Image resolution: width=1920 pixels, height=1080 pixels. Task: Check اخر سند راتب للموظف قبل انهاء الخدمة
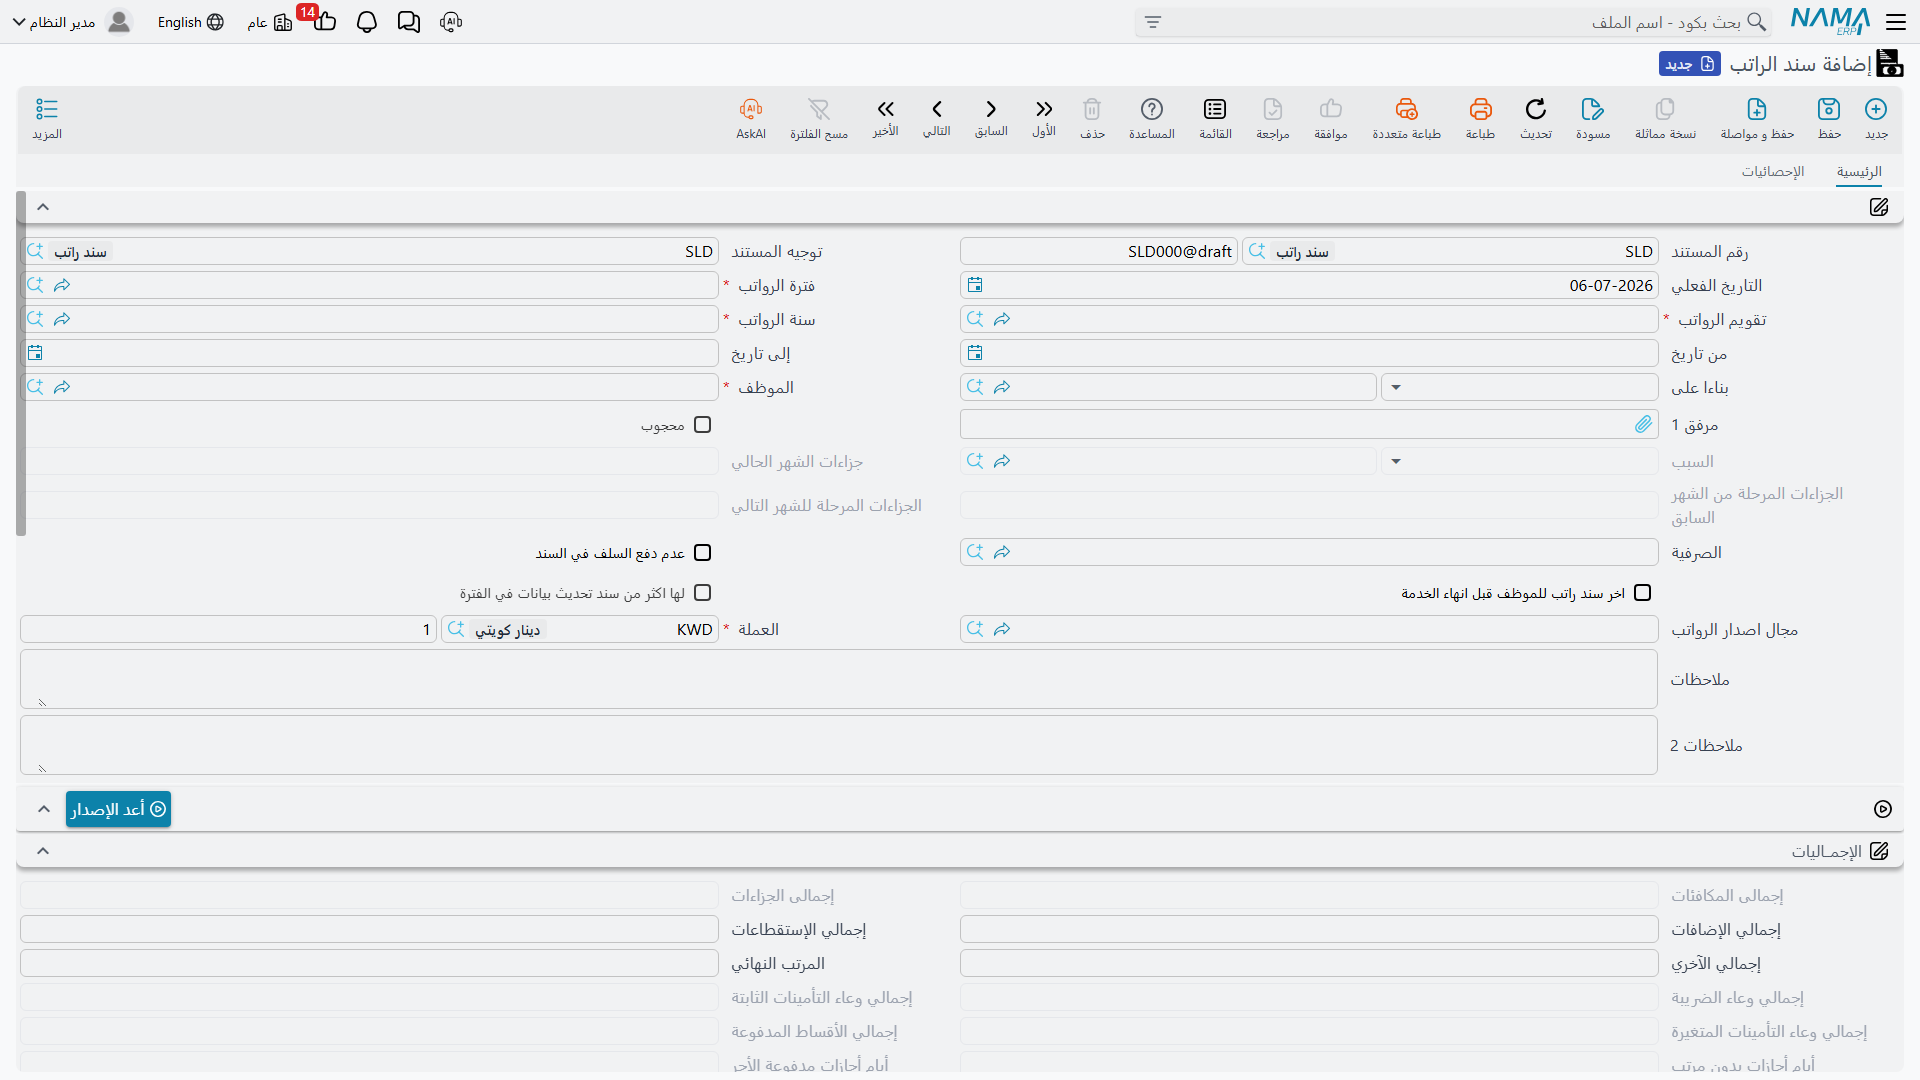(1642, 593)
